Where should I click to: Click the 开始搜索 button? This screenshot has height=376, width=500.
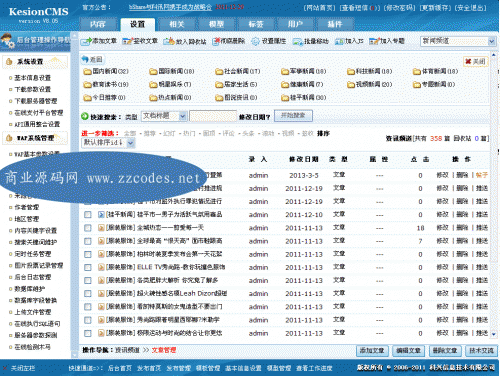(293, 116)
